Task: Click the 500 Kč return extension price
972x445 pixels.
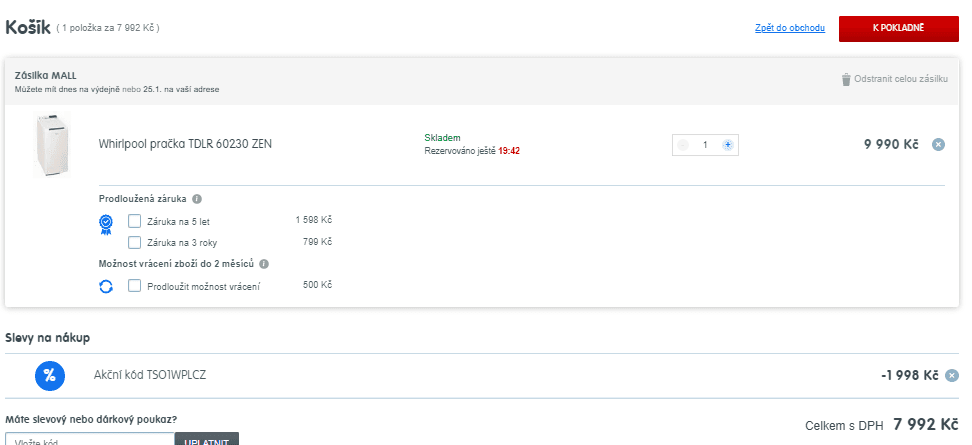Action: pos(317,285)
